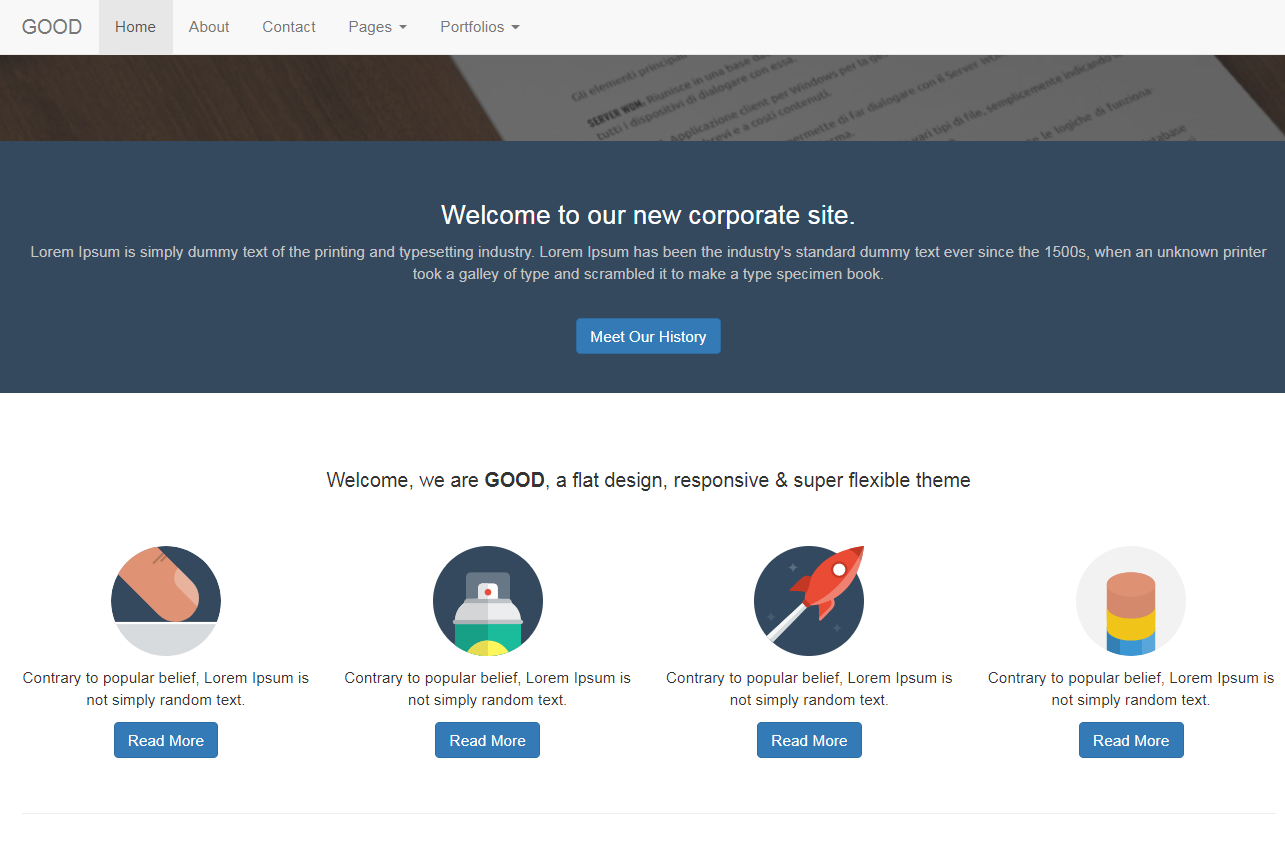The height and width of the screenshot is (850, 1285).
Task: Expand the Portfolios dropdown in navbar
Action: click(x=479, y=27)
